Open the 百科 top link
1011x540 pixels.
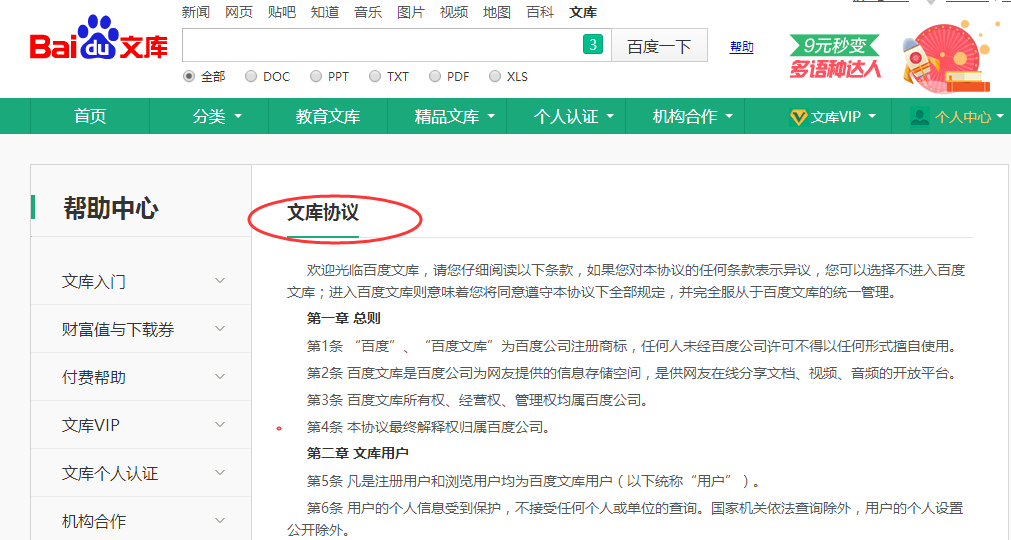(540, 12)
